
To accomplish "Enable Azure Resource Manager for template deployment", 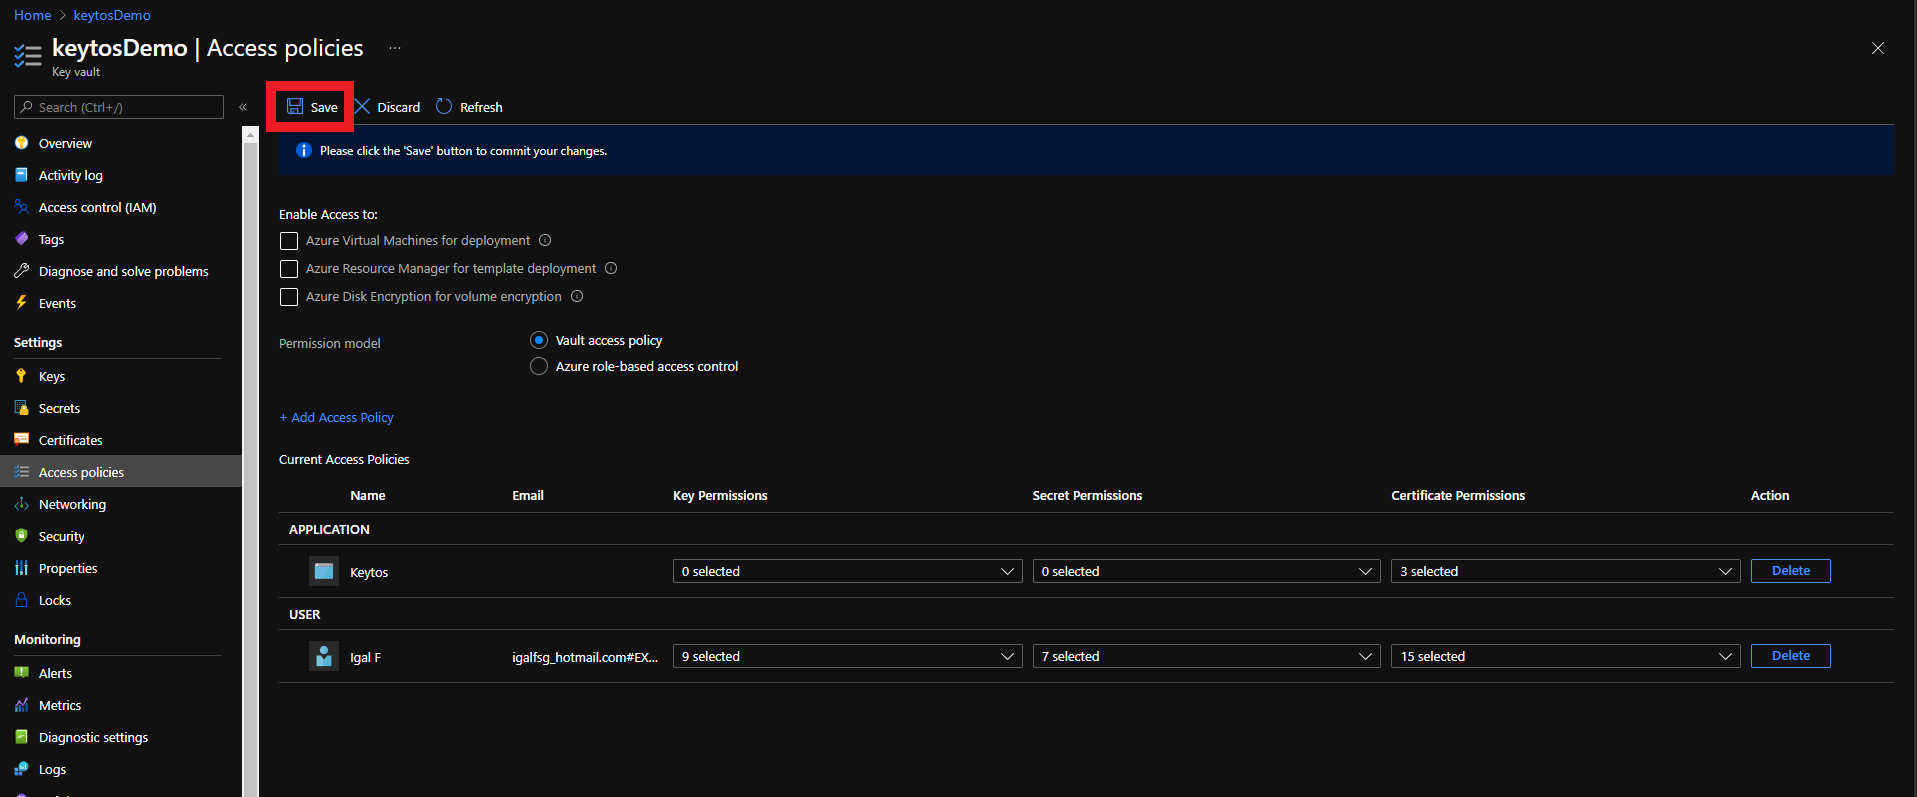I will tap(289, 269).
